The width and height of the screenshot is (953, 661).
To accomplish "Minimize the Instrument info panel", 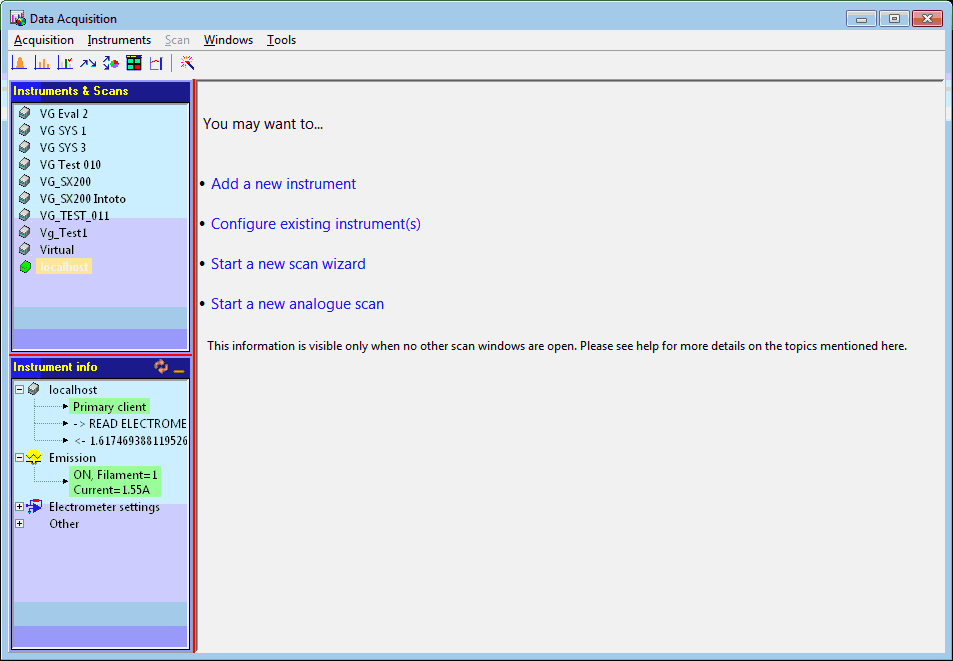I will click(179, 368).
